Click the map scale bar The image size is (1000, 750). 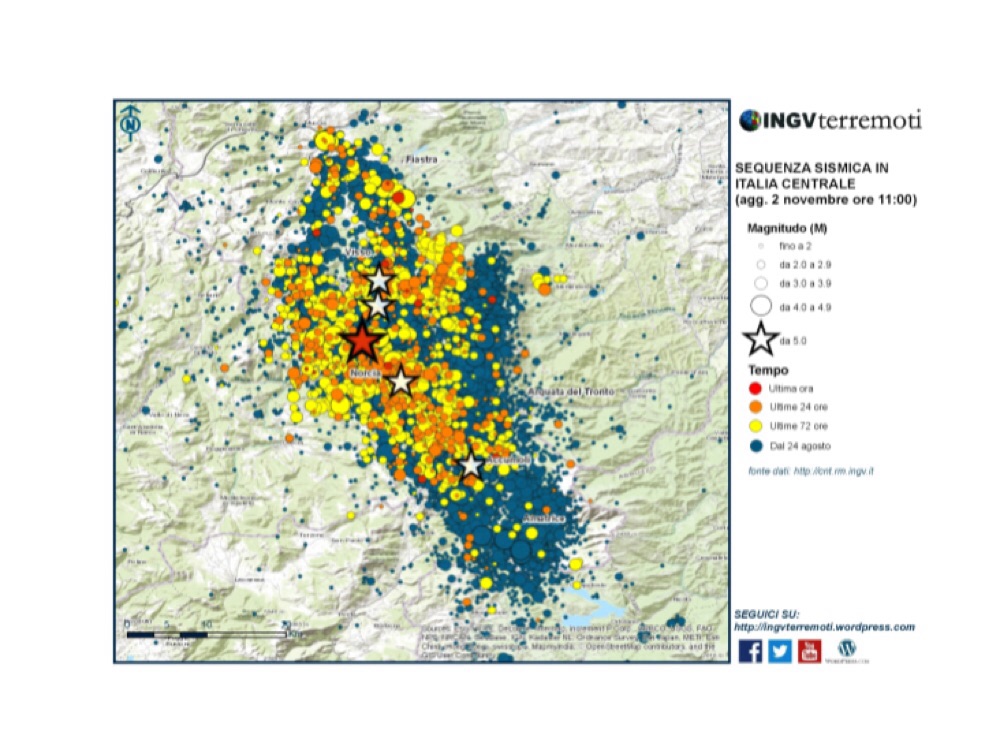206,635
